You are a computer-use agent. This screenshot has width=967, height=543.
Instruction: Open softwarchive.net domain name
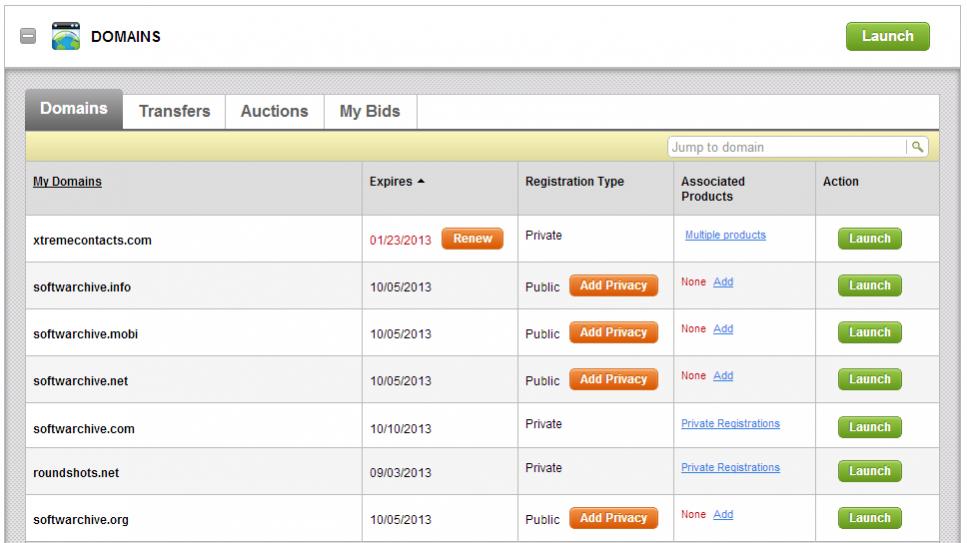click(x=80, y=381)
